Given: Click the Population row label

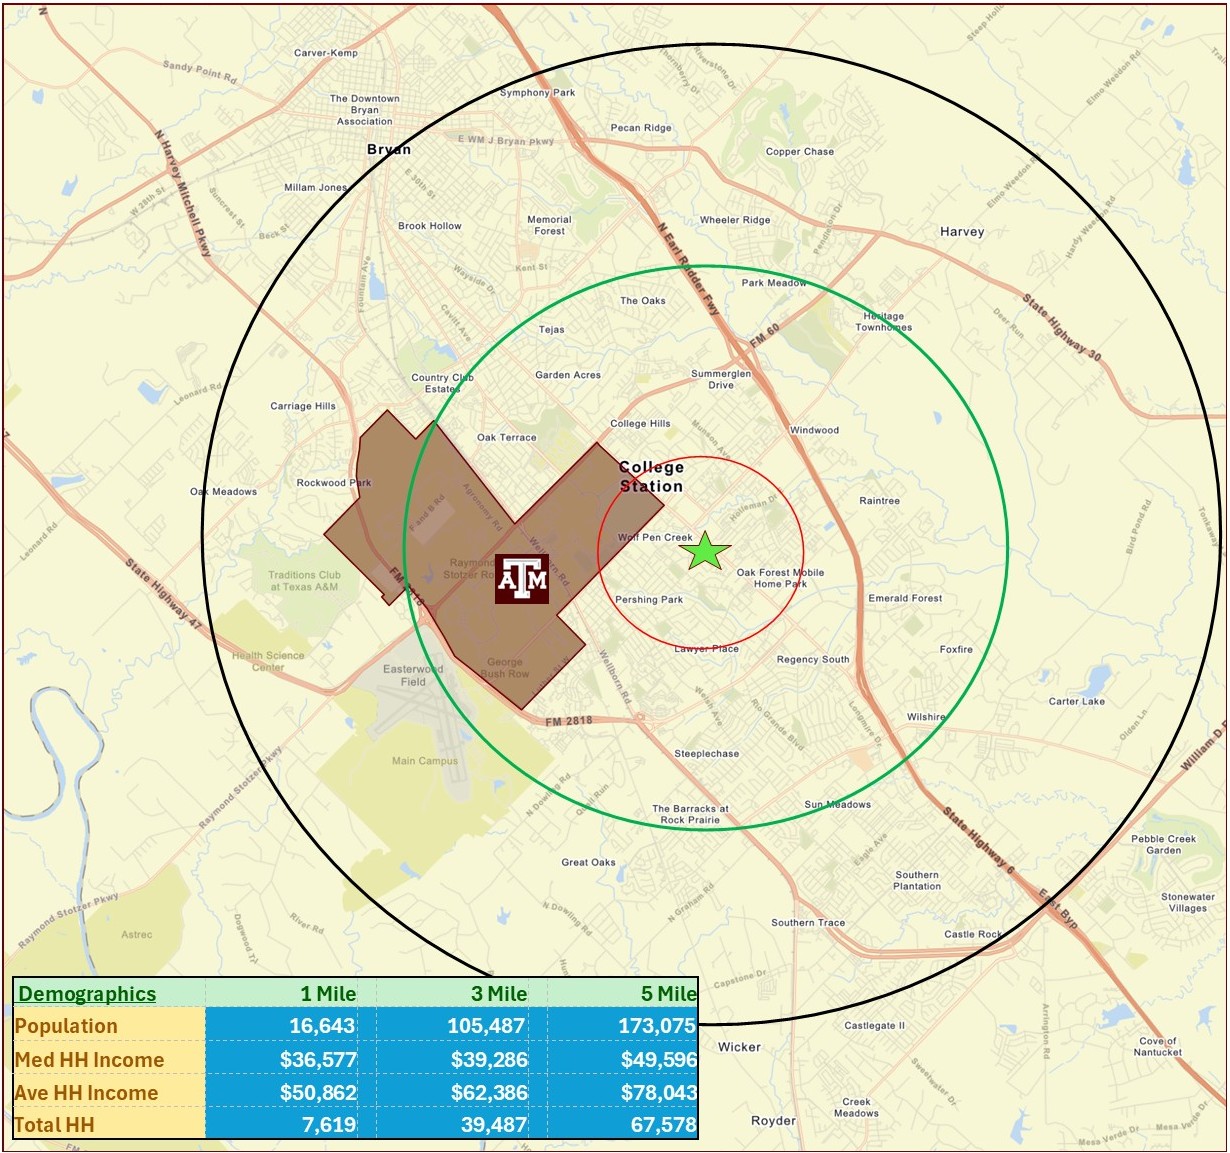Looking at the screenshot, I should coord(66,1026).
